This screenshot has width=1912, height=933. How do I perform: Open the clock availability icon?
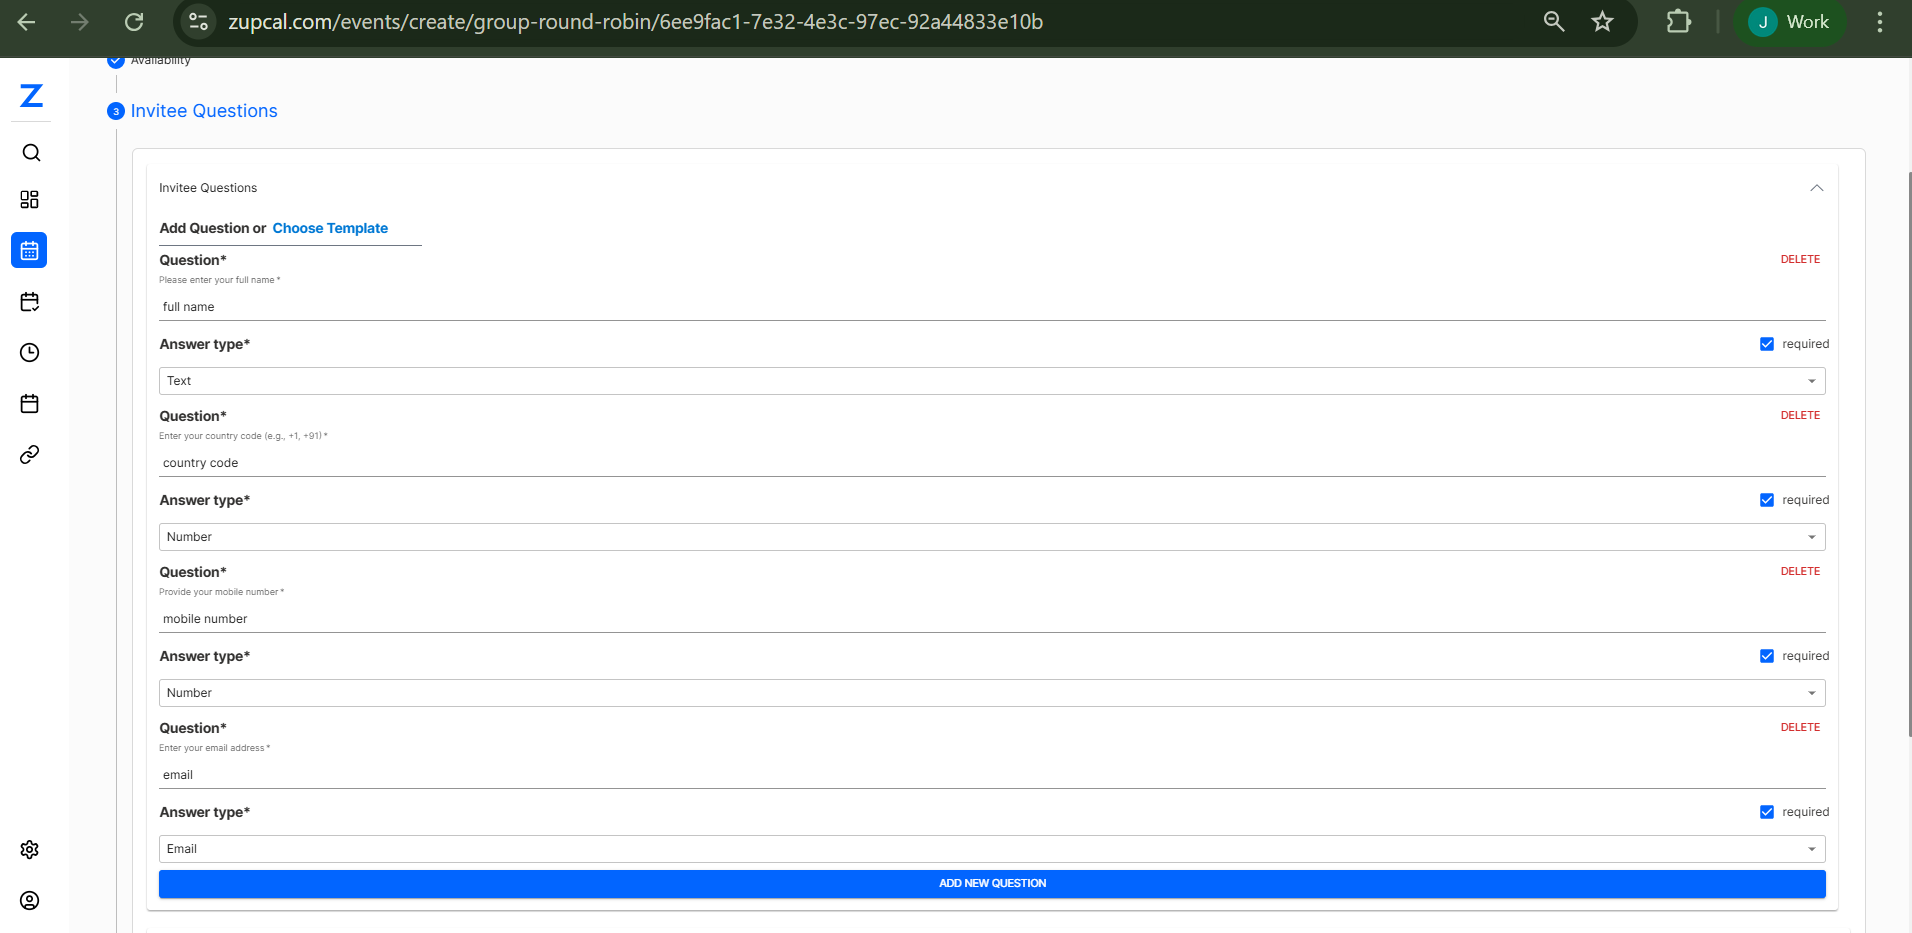click(x=30, y=353)
